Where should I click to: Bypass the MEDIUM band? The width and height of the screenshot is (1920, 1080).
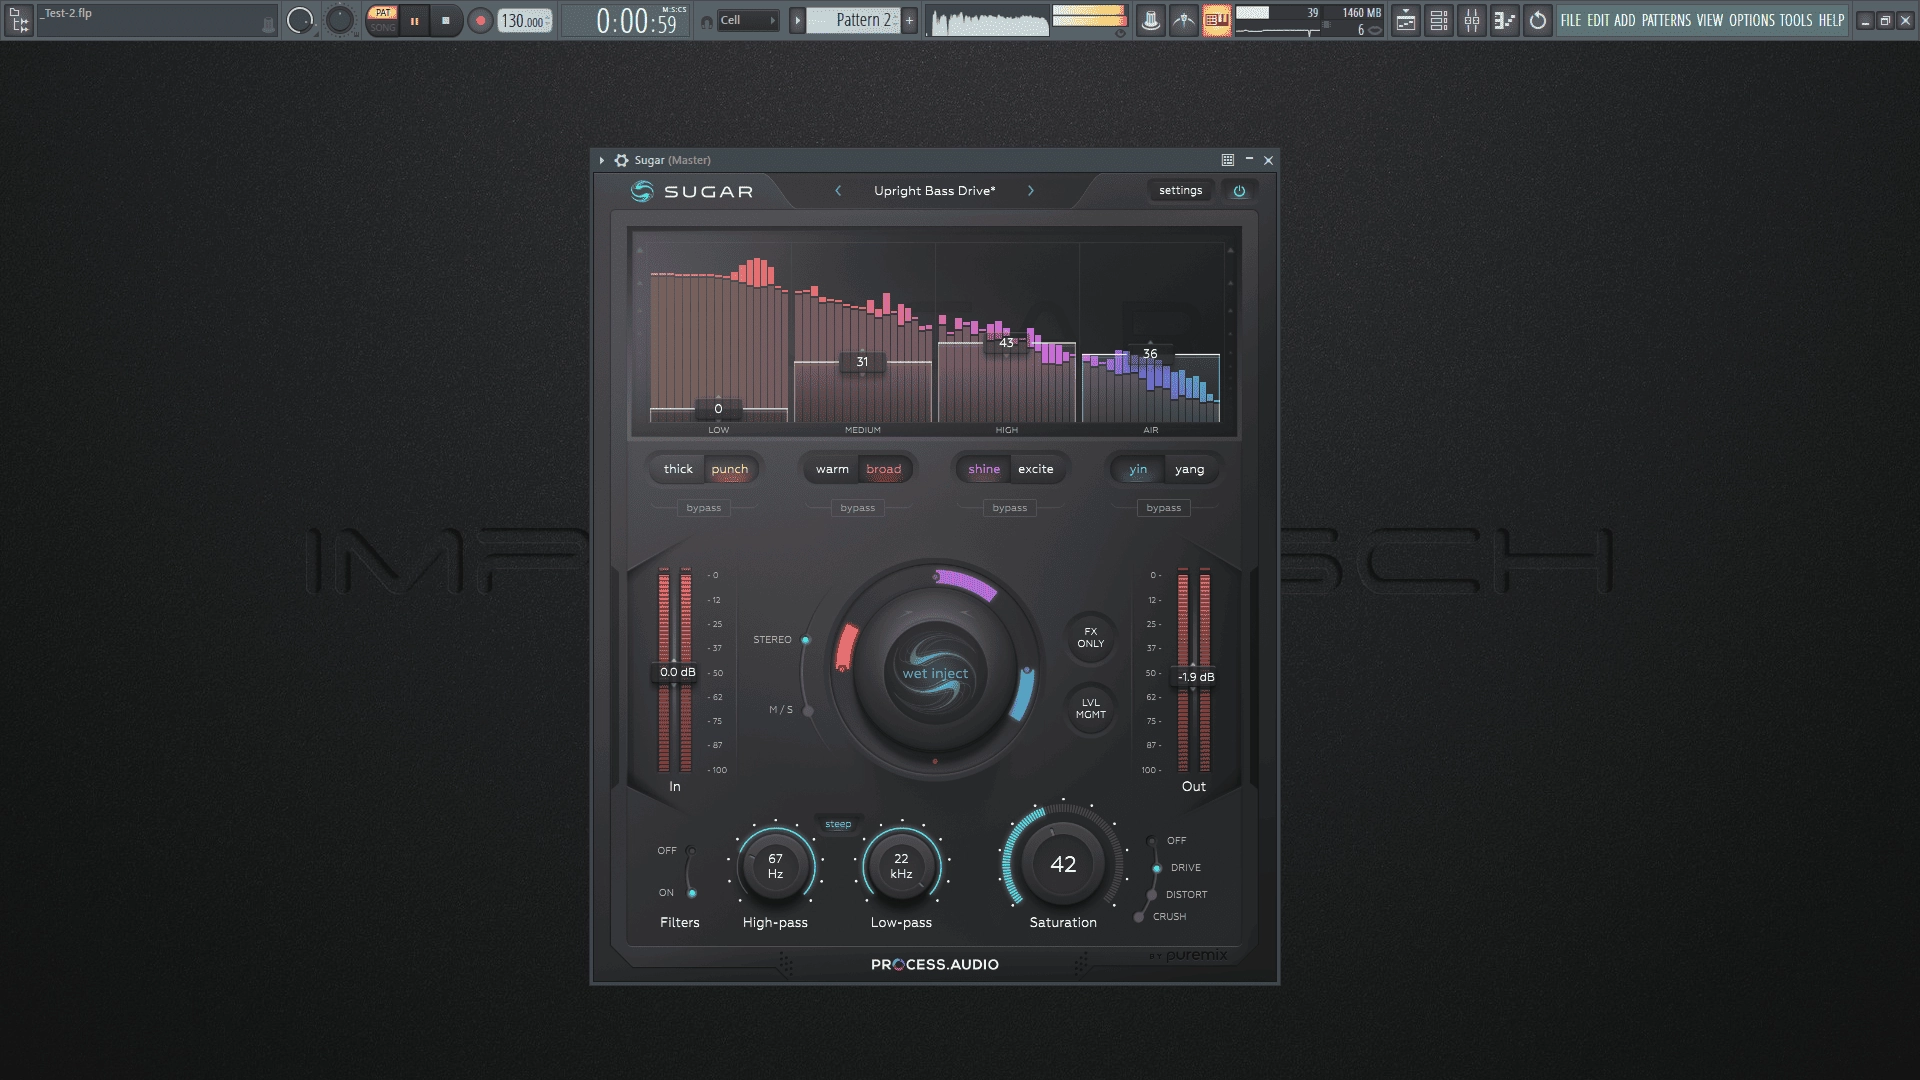coord(858,508)
